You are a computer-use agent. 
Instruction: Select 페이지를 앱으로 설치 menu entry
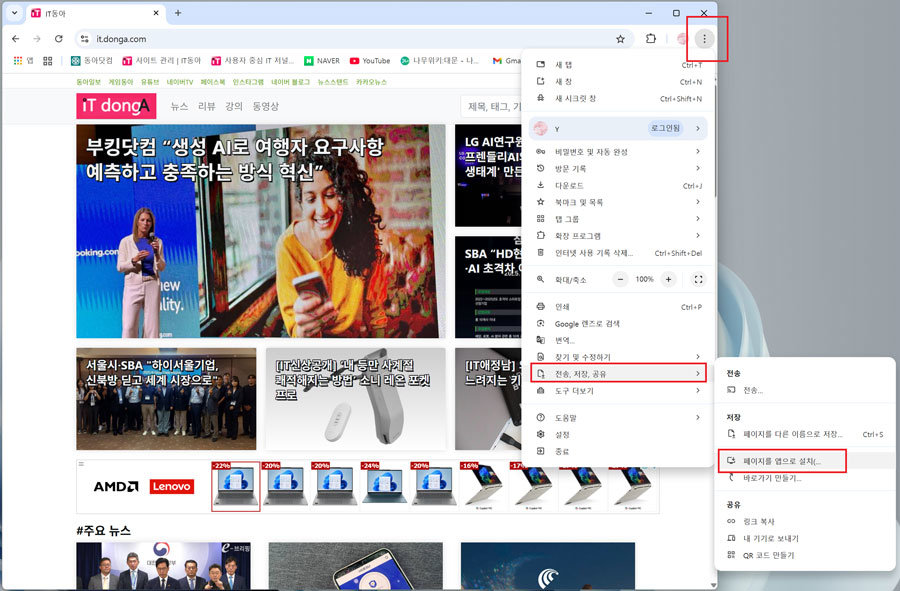point(781,461)
